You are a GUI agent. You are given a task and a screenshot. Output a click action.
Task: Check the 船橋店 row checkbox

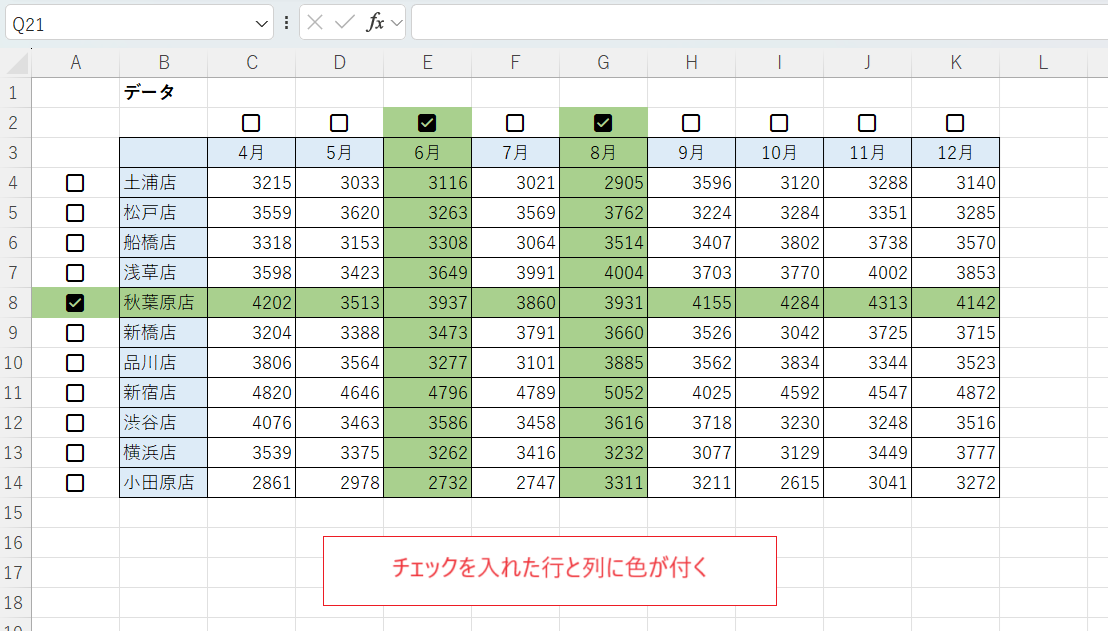75,243
